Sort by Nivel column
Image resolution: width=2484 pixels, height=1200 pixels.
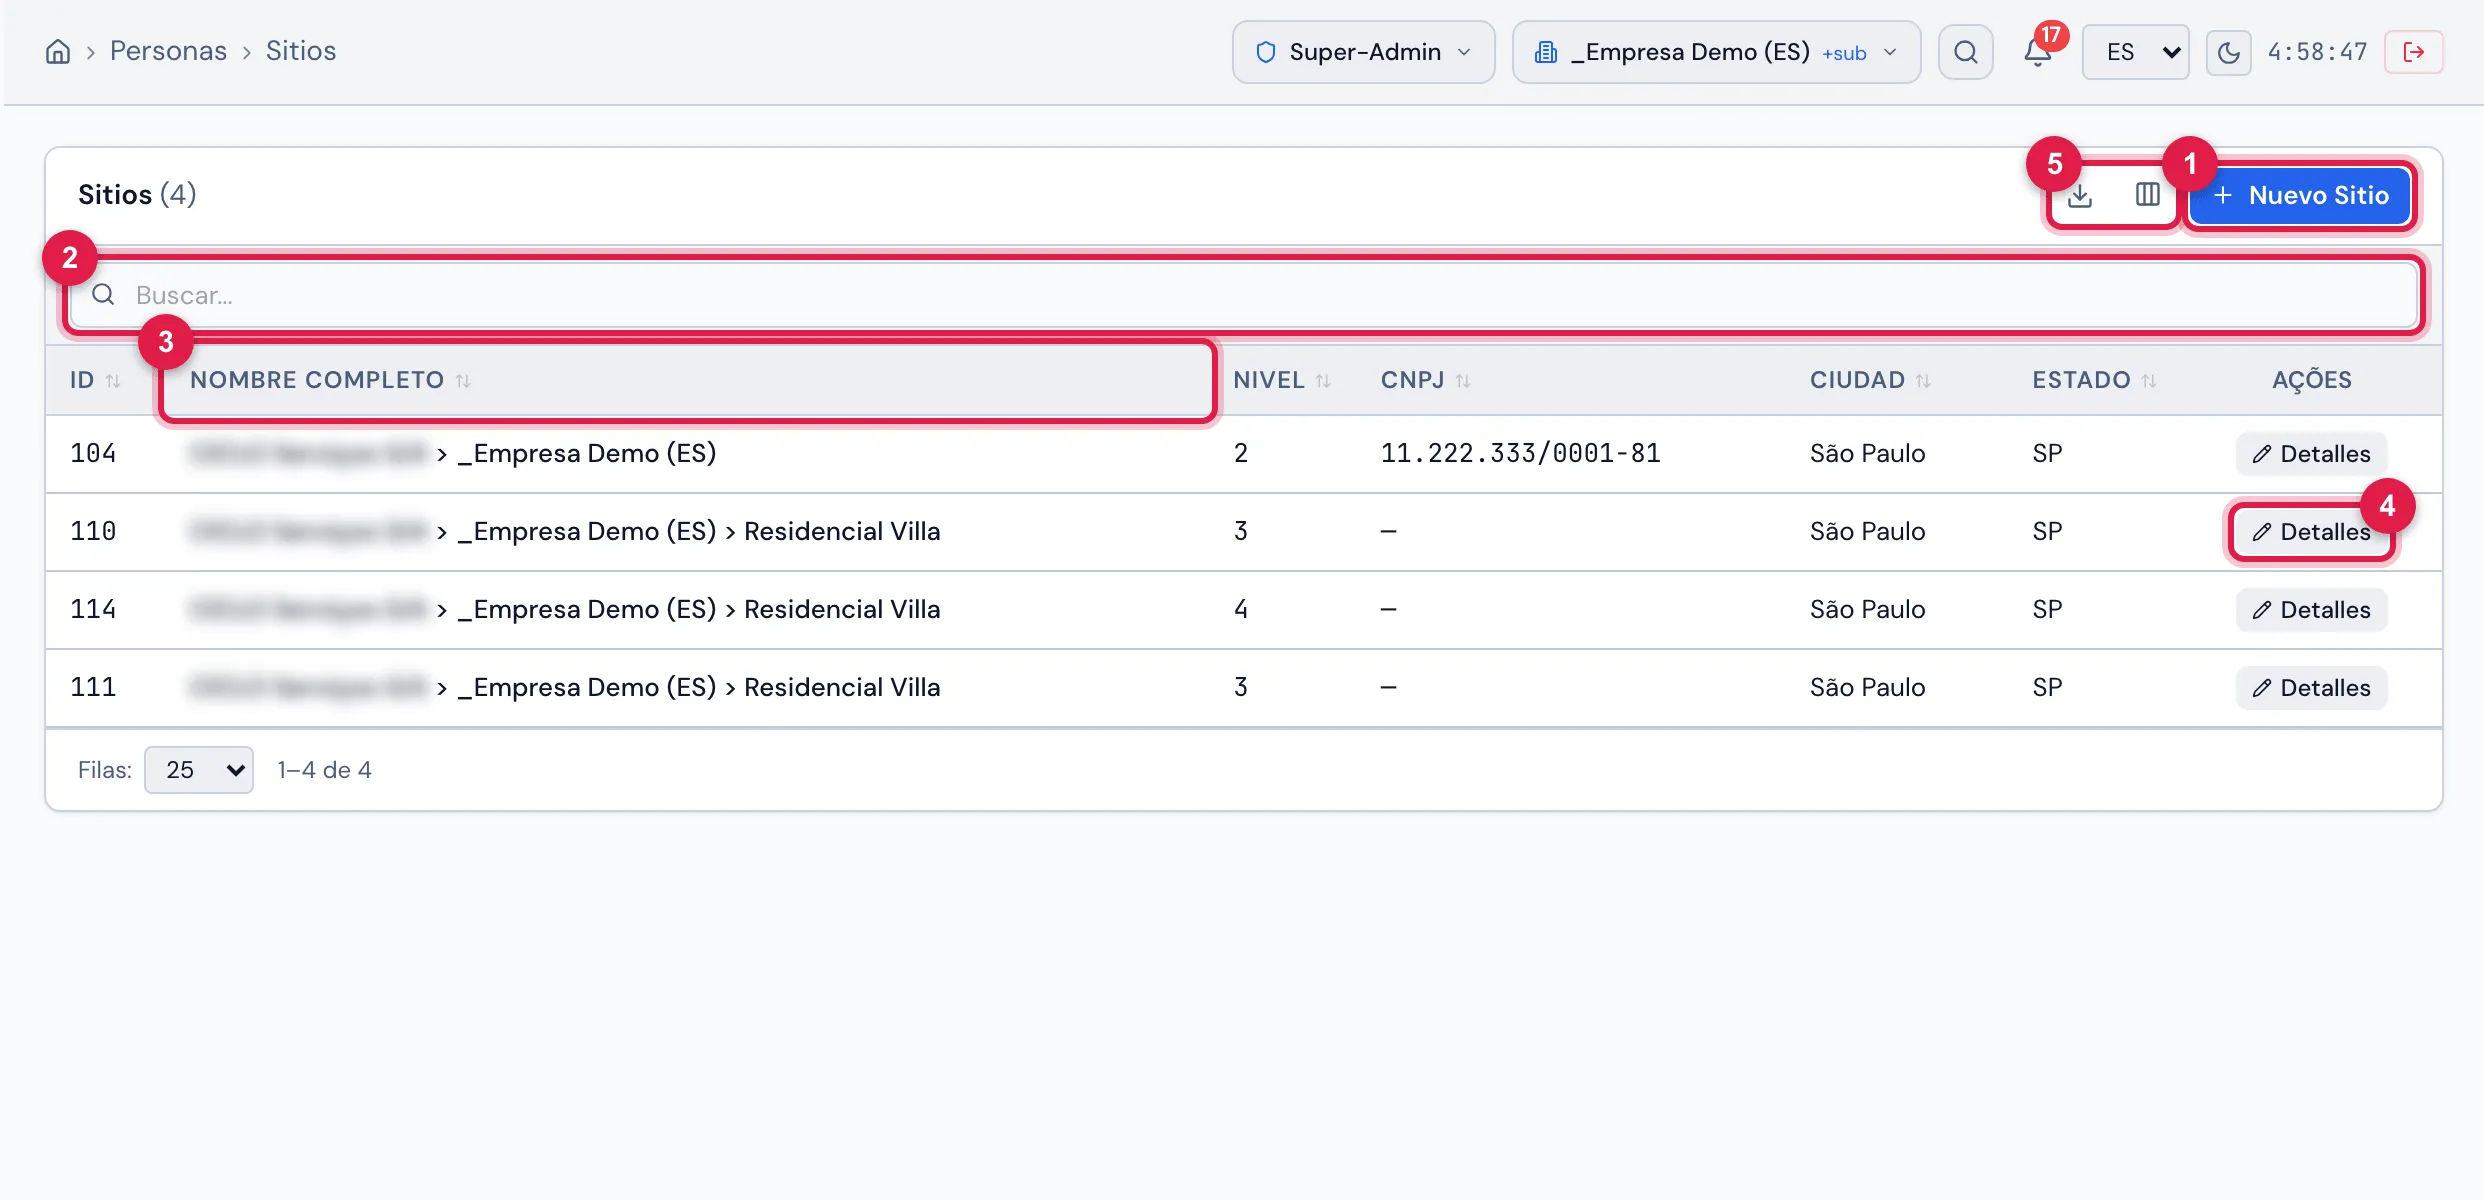(1282, 380)
